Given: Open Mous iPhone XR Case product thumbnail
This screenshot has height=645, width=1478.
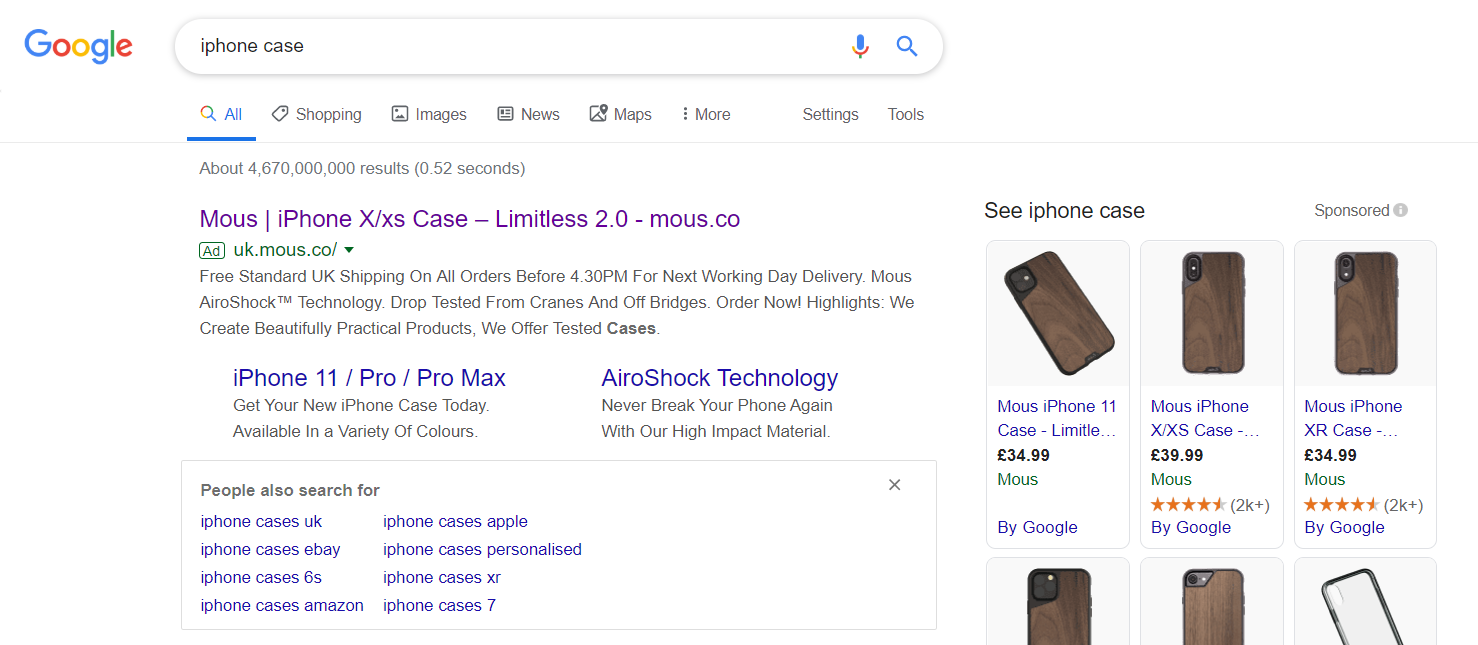Looking at the screenshot, I should (1365, 313).
